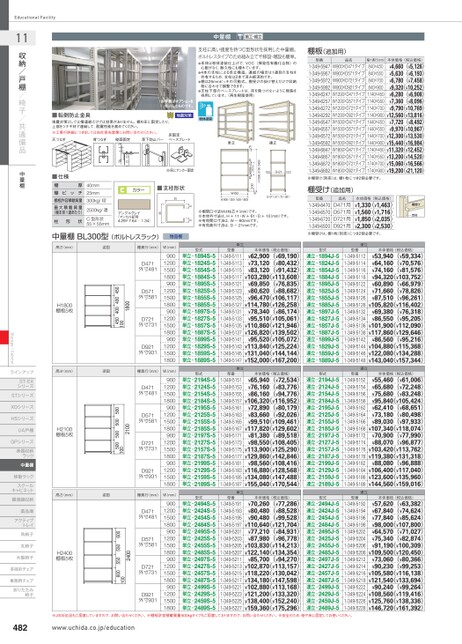The height and width of the screenshot is (644, 462).
Task: Click the green C カラー icon
Action: (133, 190)
